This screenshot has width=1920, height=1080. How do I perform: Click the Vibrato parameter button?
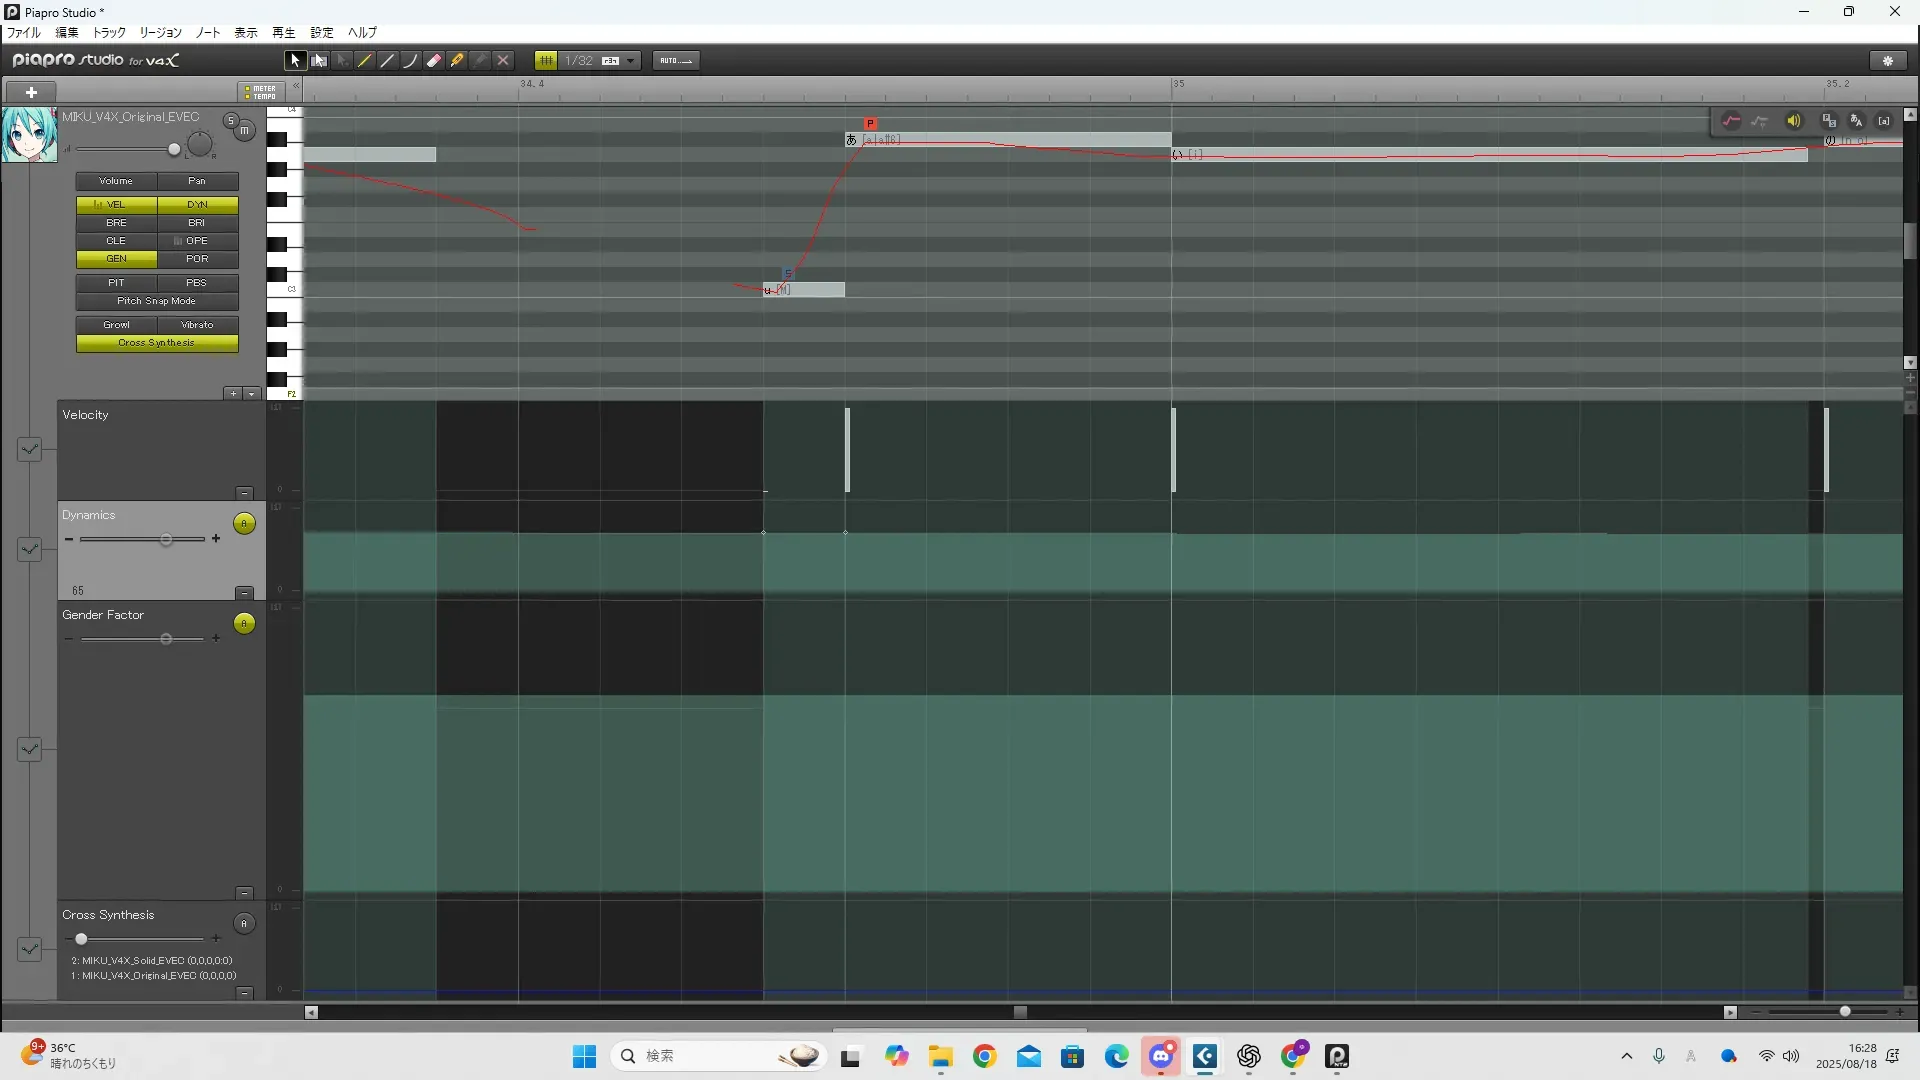197,325
